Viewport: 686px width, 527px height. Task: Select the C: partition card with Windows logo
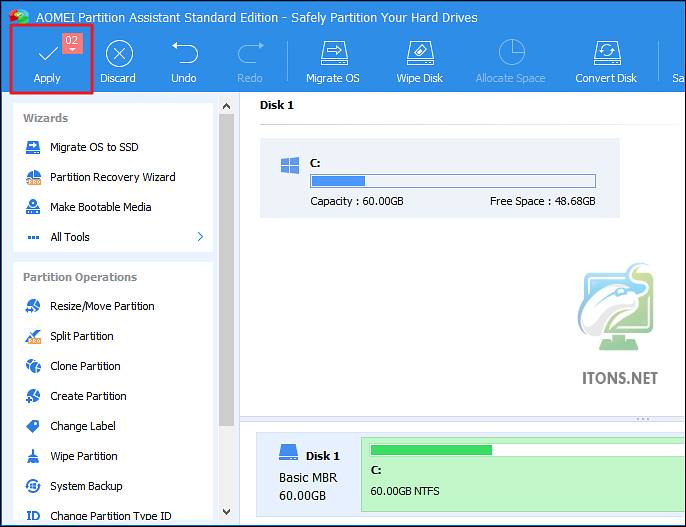pyautogui.click(x=440, y=178)
